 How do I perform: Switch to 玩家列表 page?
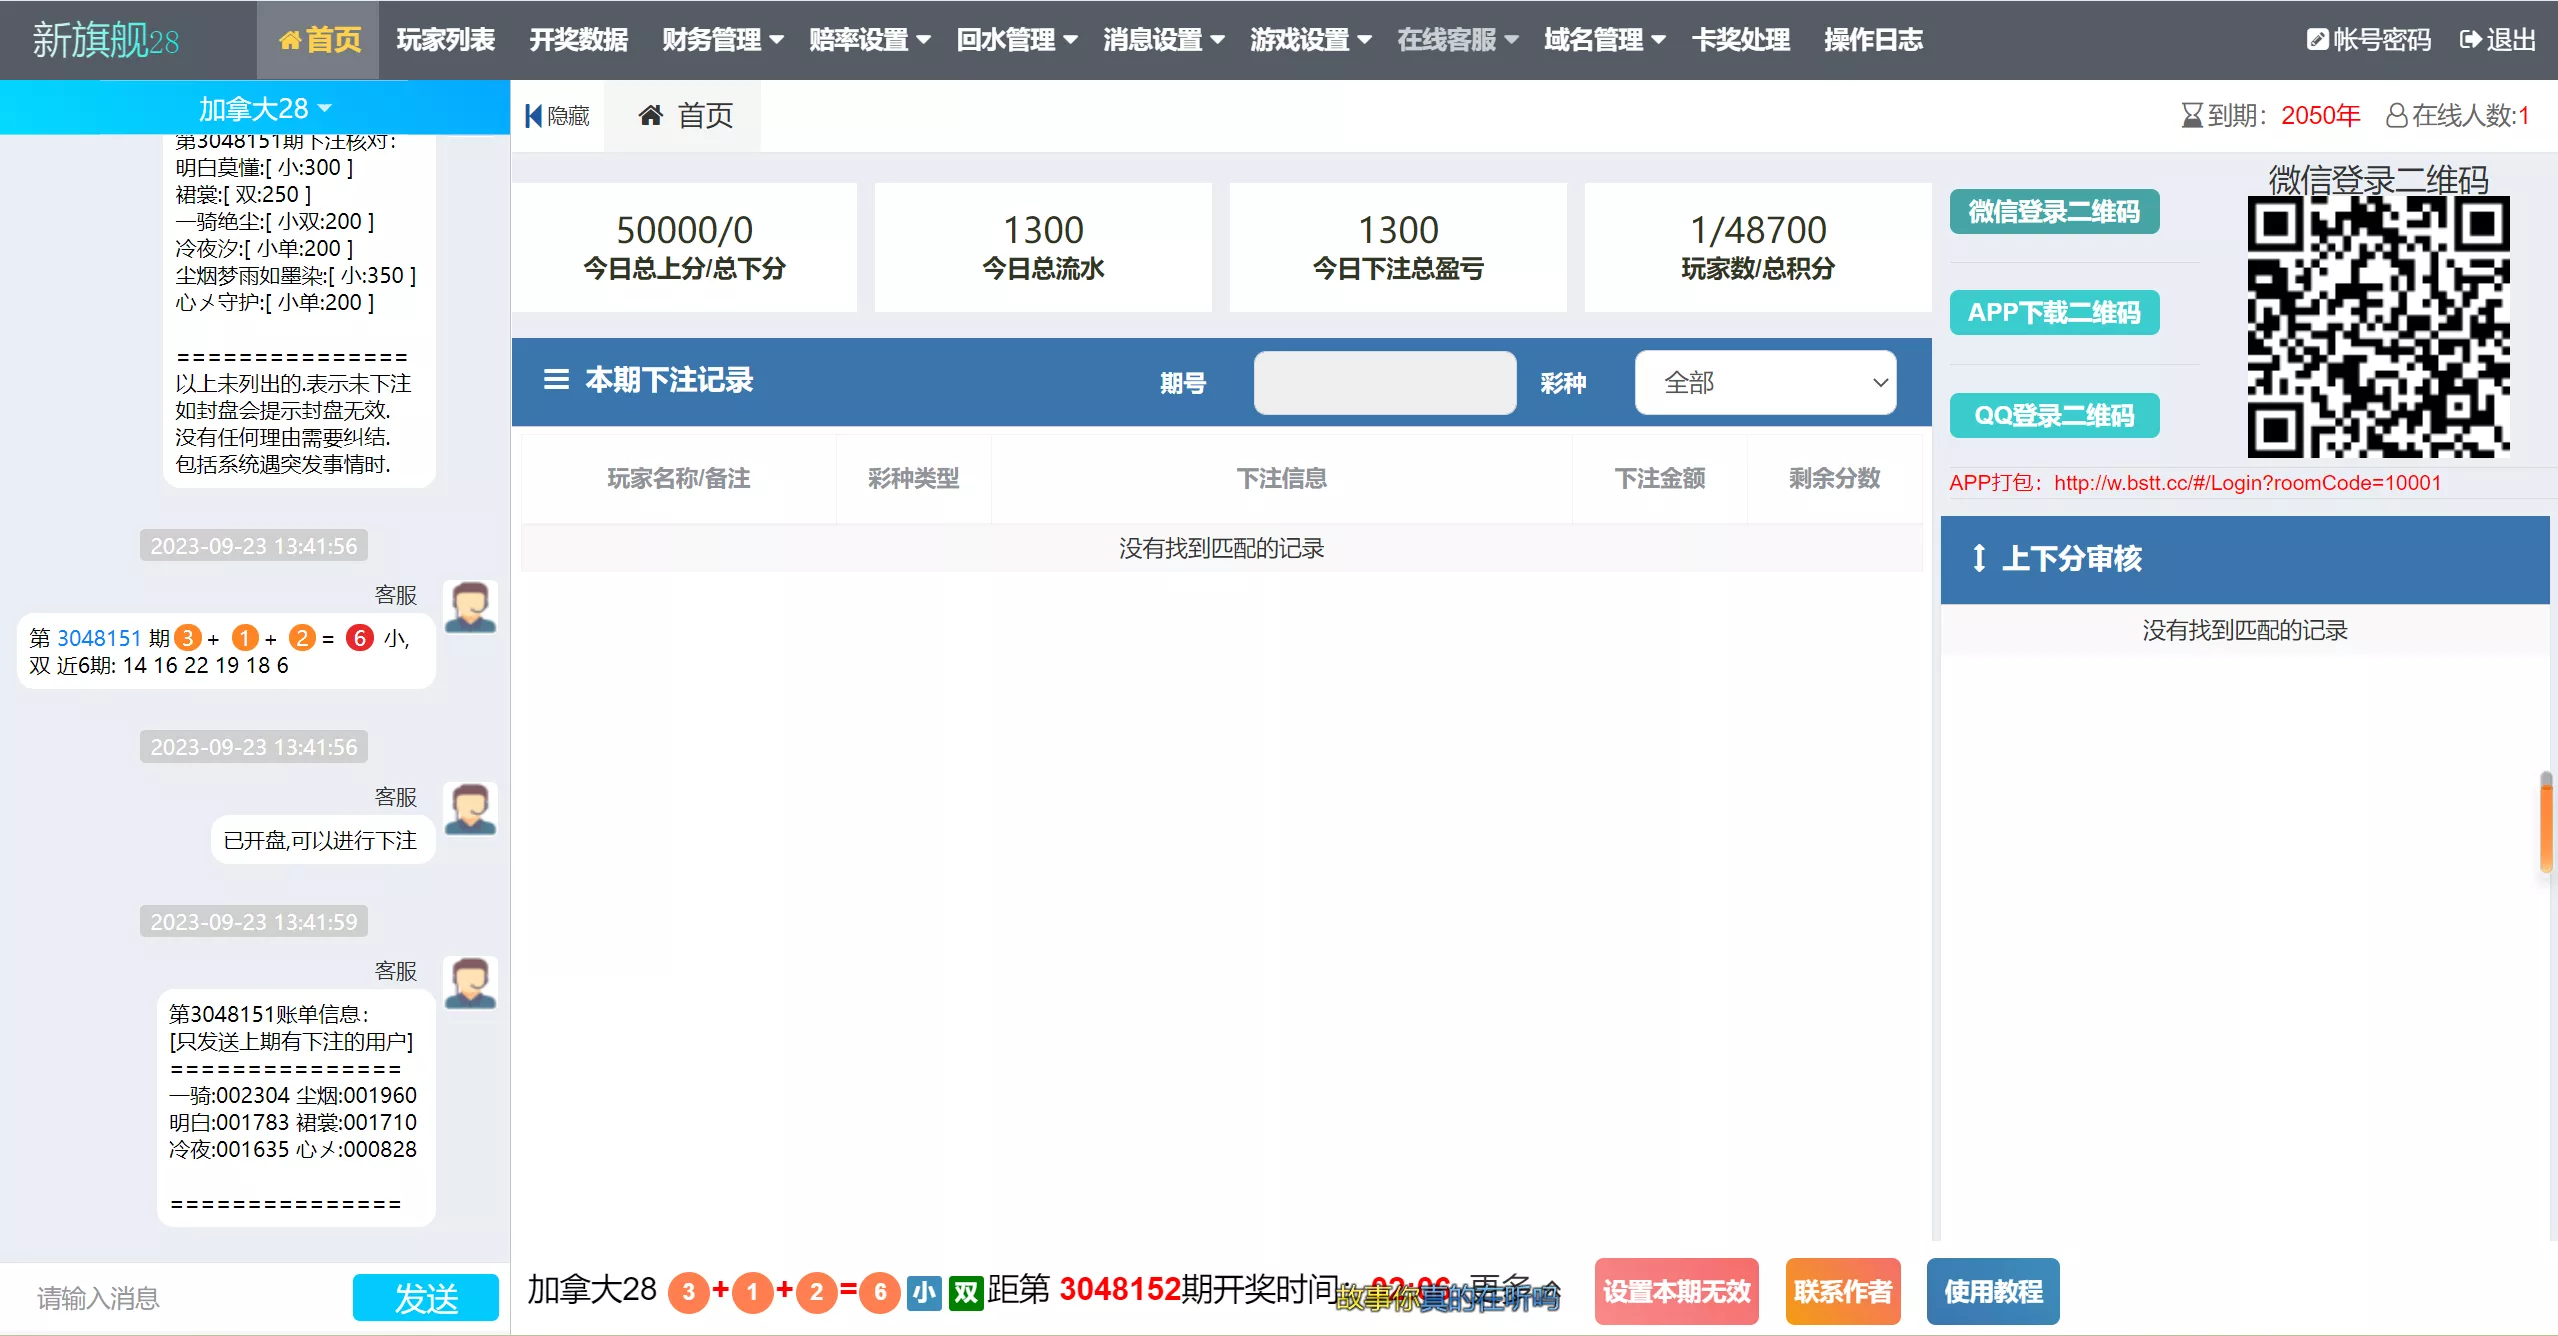(x=445, y=40)
